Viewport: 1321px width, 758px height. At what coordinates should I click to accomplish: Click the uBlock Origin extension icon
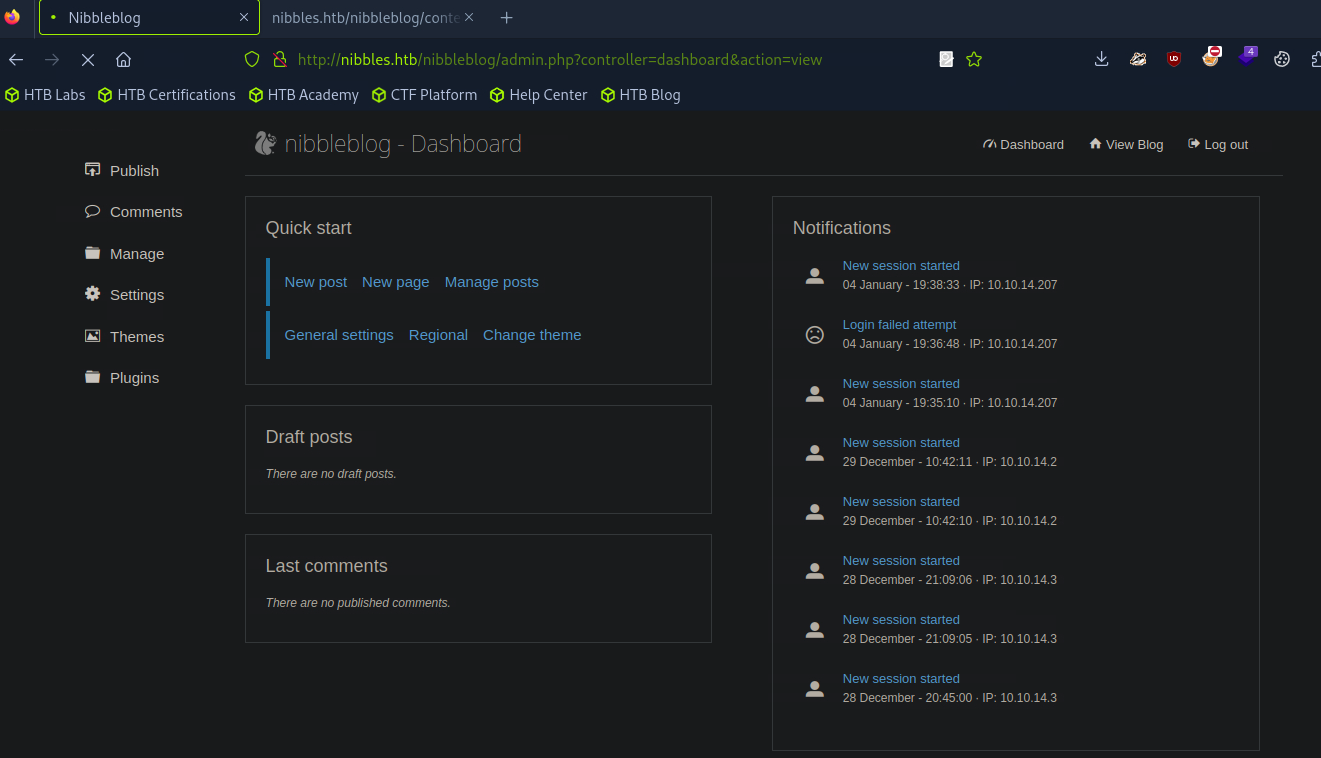(1174, 59)
